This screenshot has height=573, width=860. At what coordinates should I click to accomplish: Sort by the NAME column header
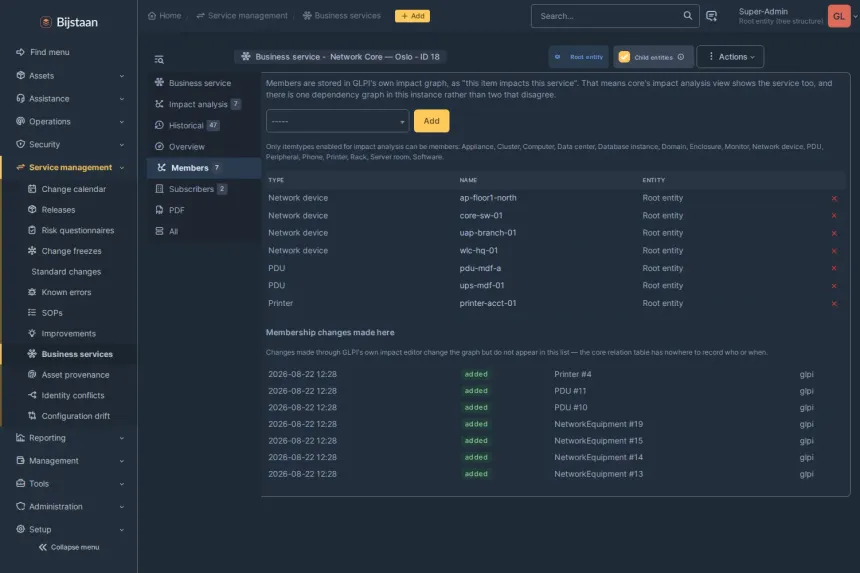pyautogui.click(x=468, y=180)
